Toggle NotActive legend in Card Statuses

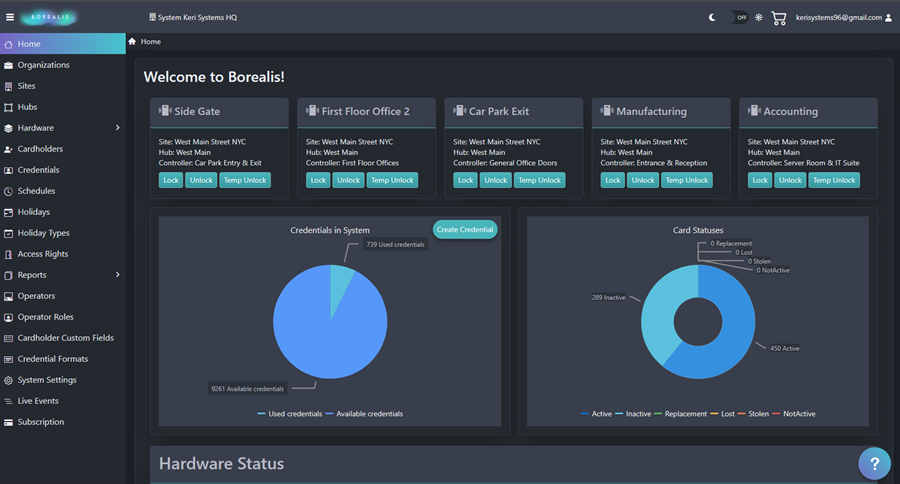(x=794, y=414)
